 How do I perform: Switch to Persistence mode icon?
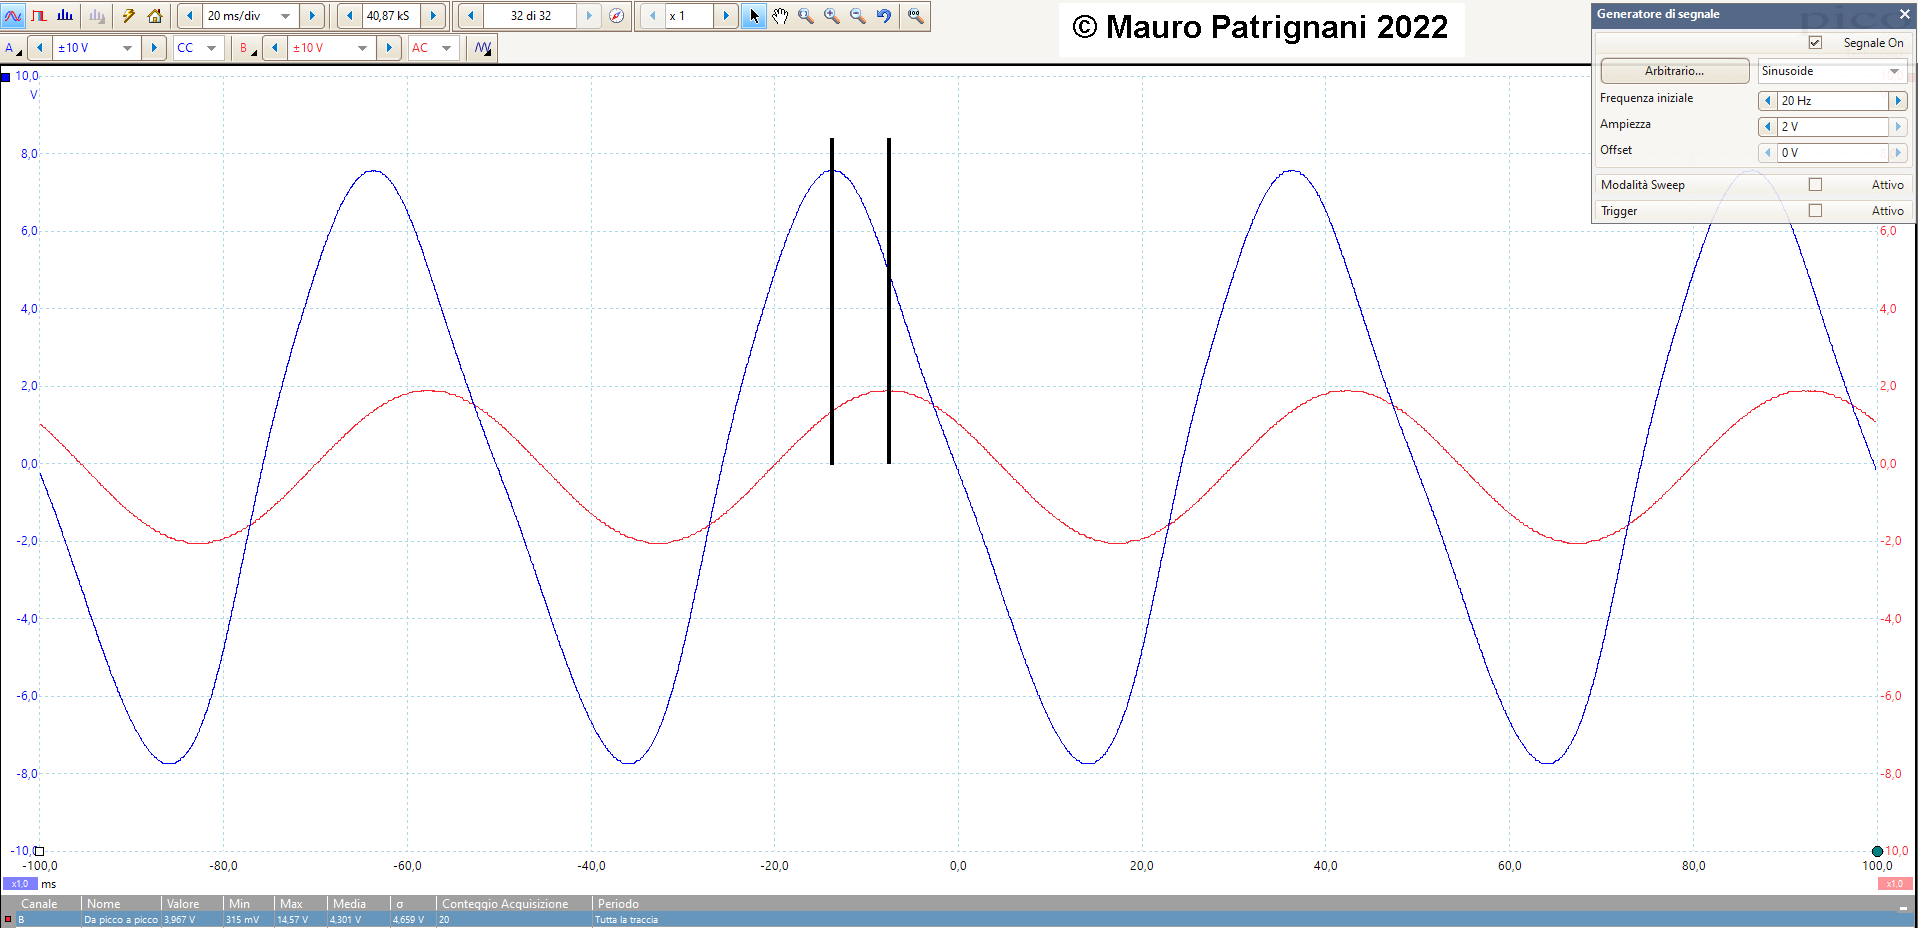pos(39,16)
